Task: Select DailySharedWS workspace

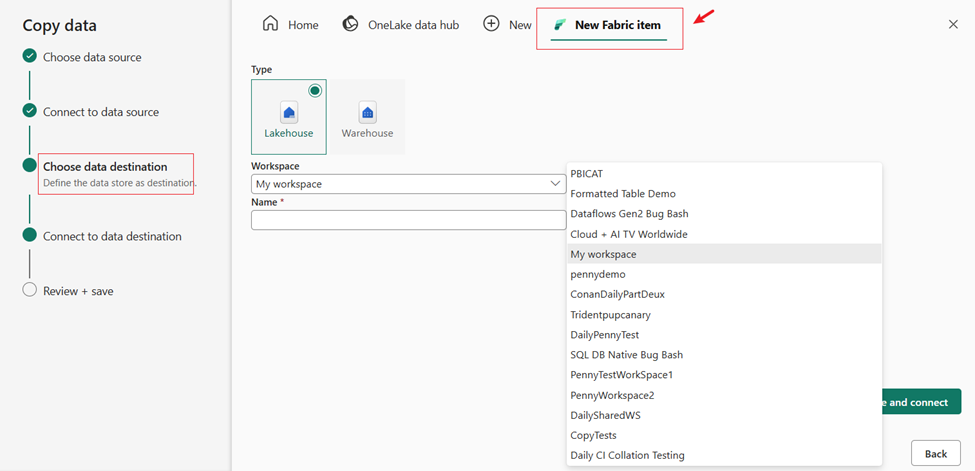Action: (724, 415)
